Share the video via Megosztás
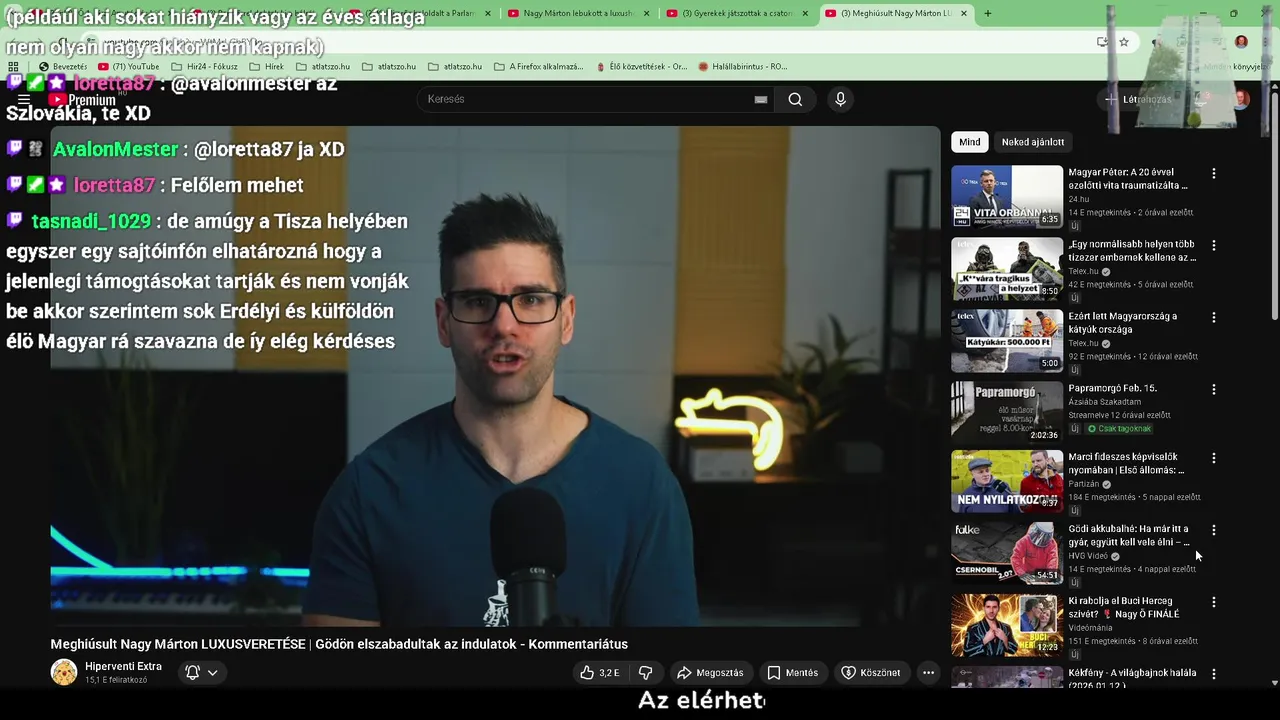The height and width of the screenshot is (720, 1280). tap(710, 673)
